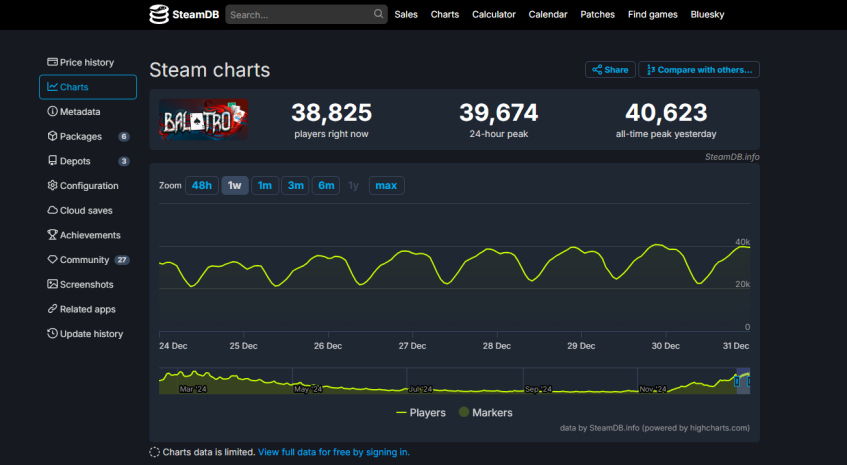
Task: Select the Charts sidebar tab
Action: pyautogui.click(x=88, y=87)
